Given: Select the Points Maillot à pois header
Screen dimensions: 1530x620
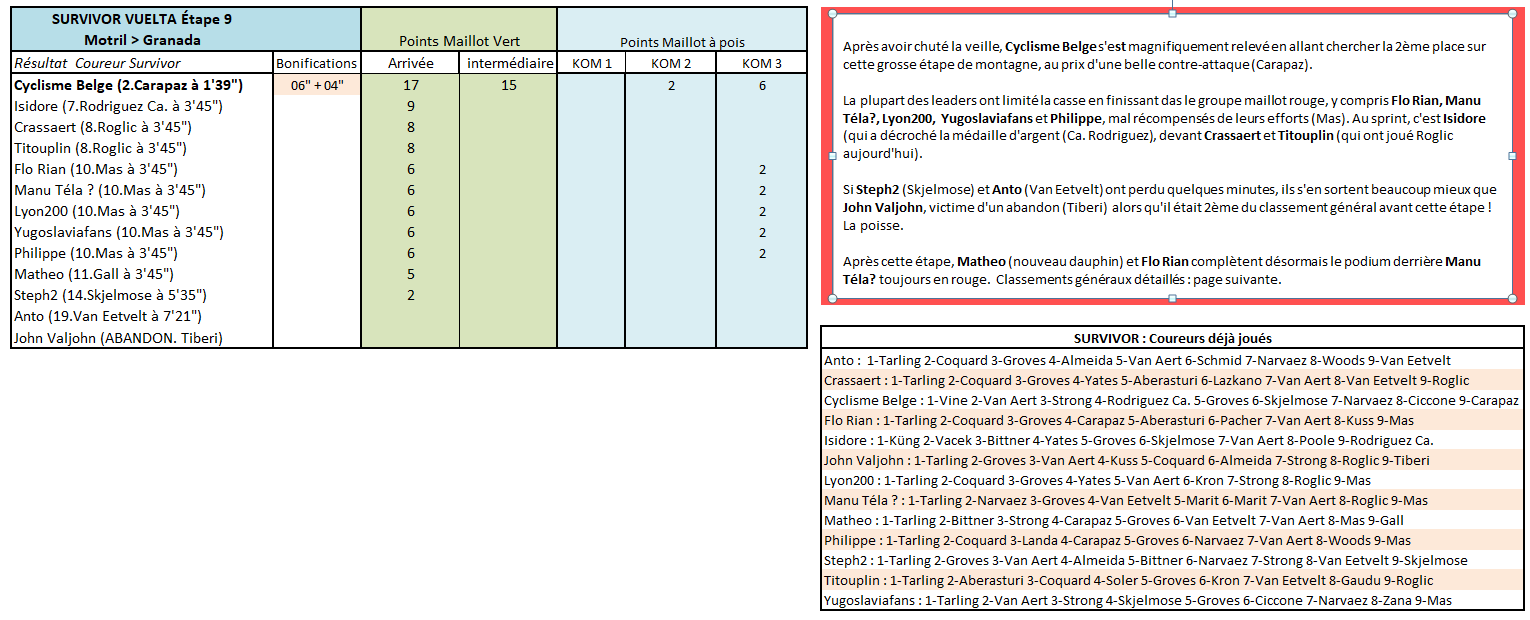Looking at the screenshot, I should pos(682,42).
